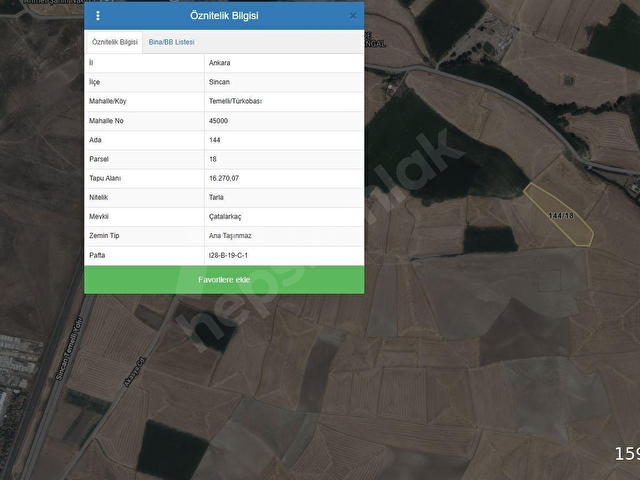
Task: Close the Öznitelik Bilgisi dialog
Action: pyautogui.click(x=353, y=16)
